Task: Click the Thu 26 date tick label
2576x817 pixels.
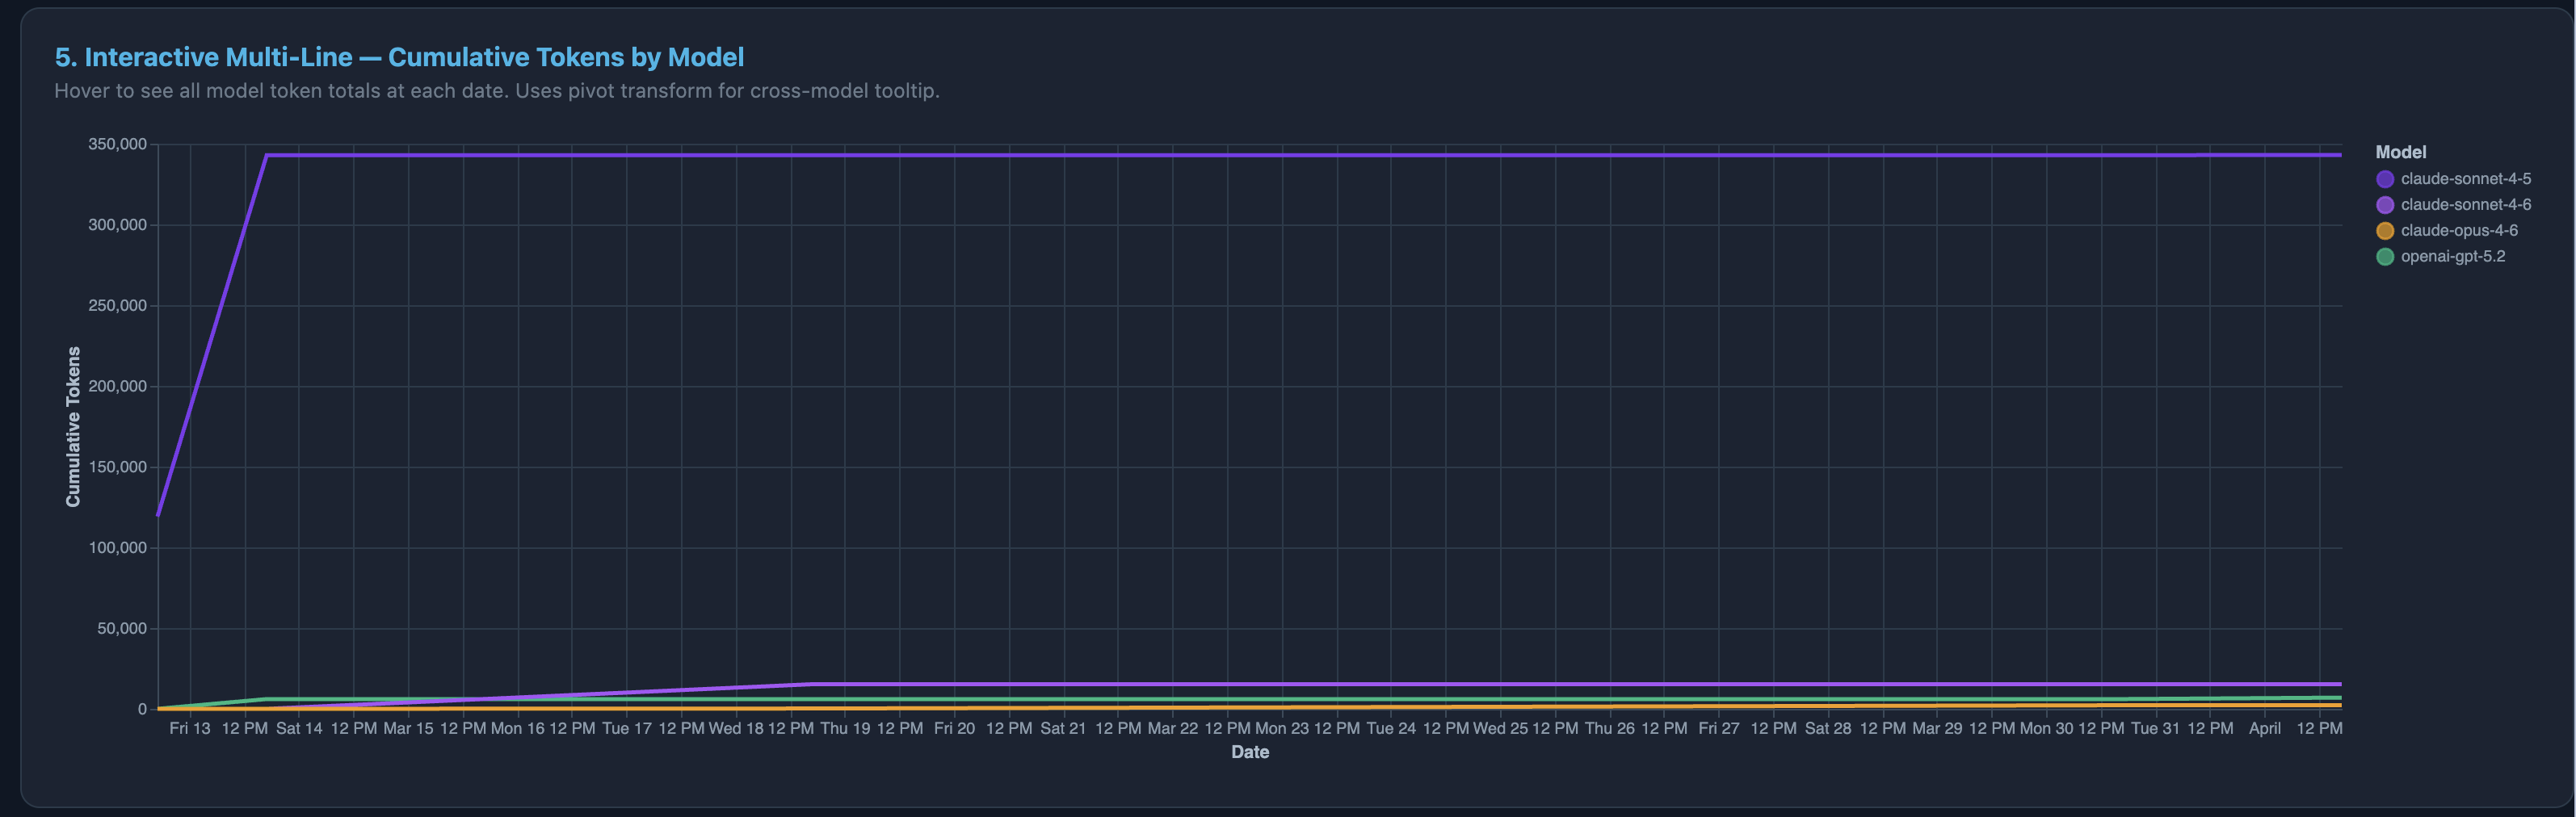Action: (1609, 728)
